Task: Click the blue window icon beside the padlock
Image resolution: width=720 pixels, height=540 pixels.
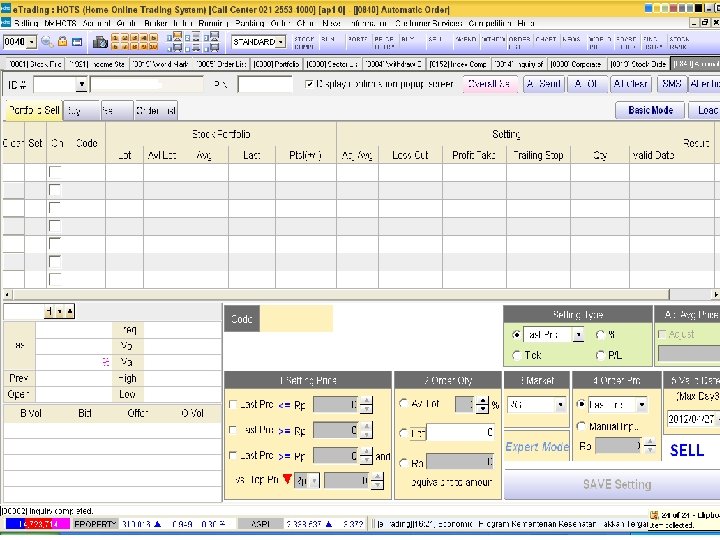Action: click(x=77, y=42)
